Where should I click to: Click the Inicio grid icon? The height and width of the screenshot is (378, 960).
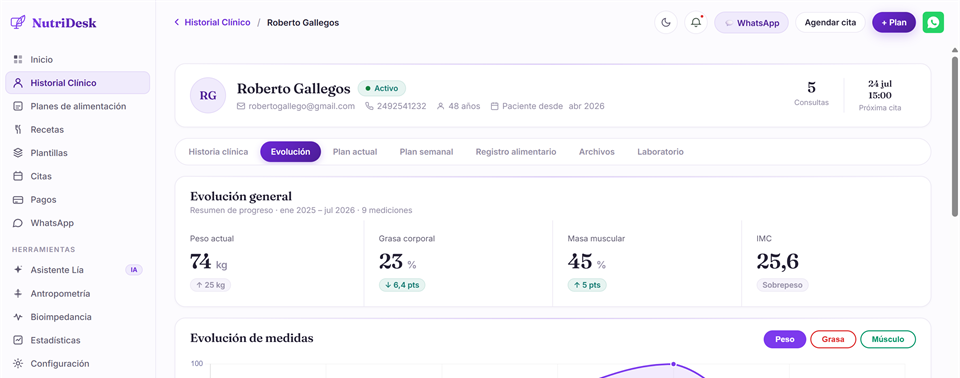(18, 59)
